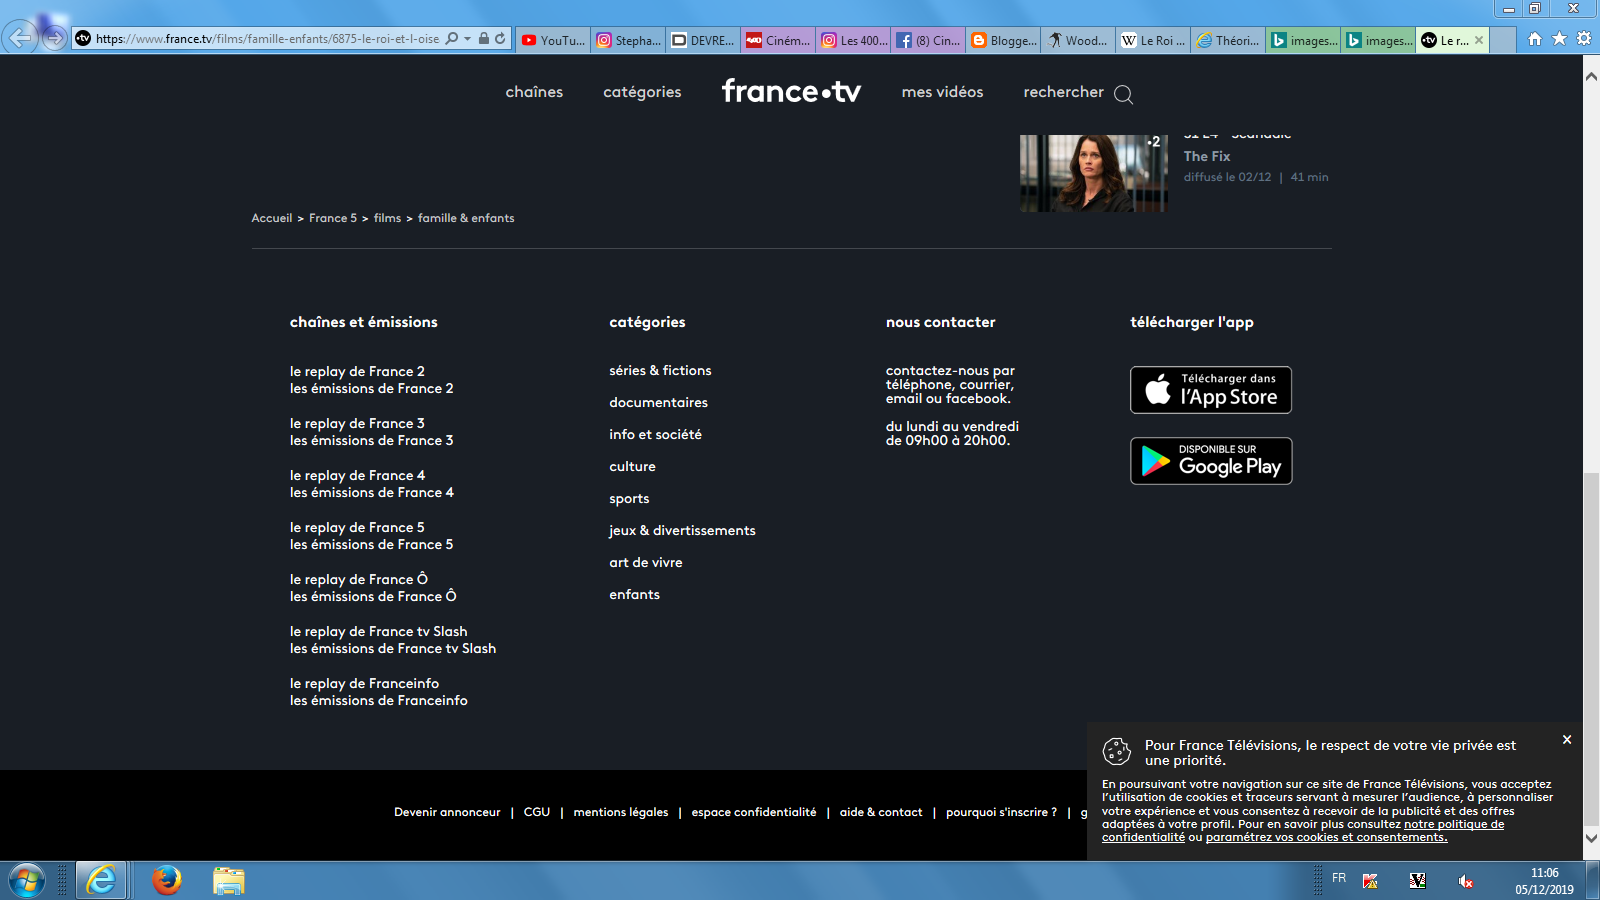The width and height of the screenshot is (1600, 900).
Task: Switch to the Wood... tab
Action: click(x=1078, y=40)
